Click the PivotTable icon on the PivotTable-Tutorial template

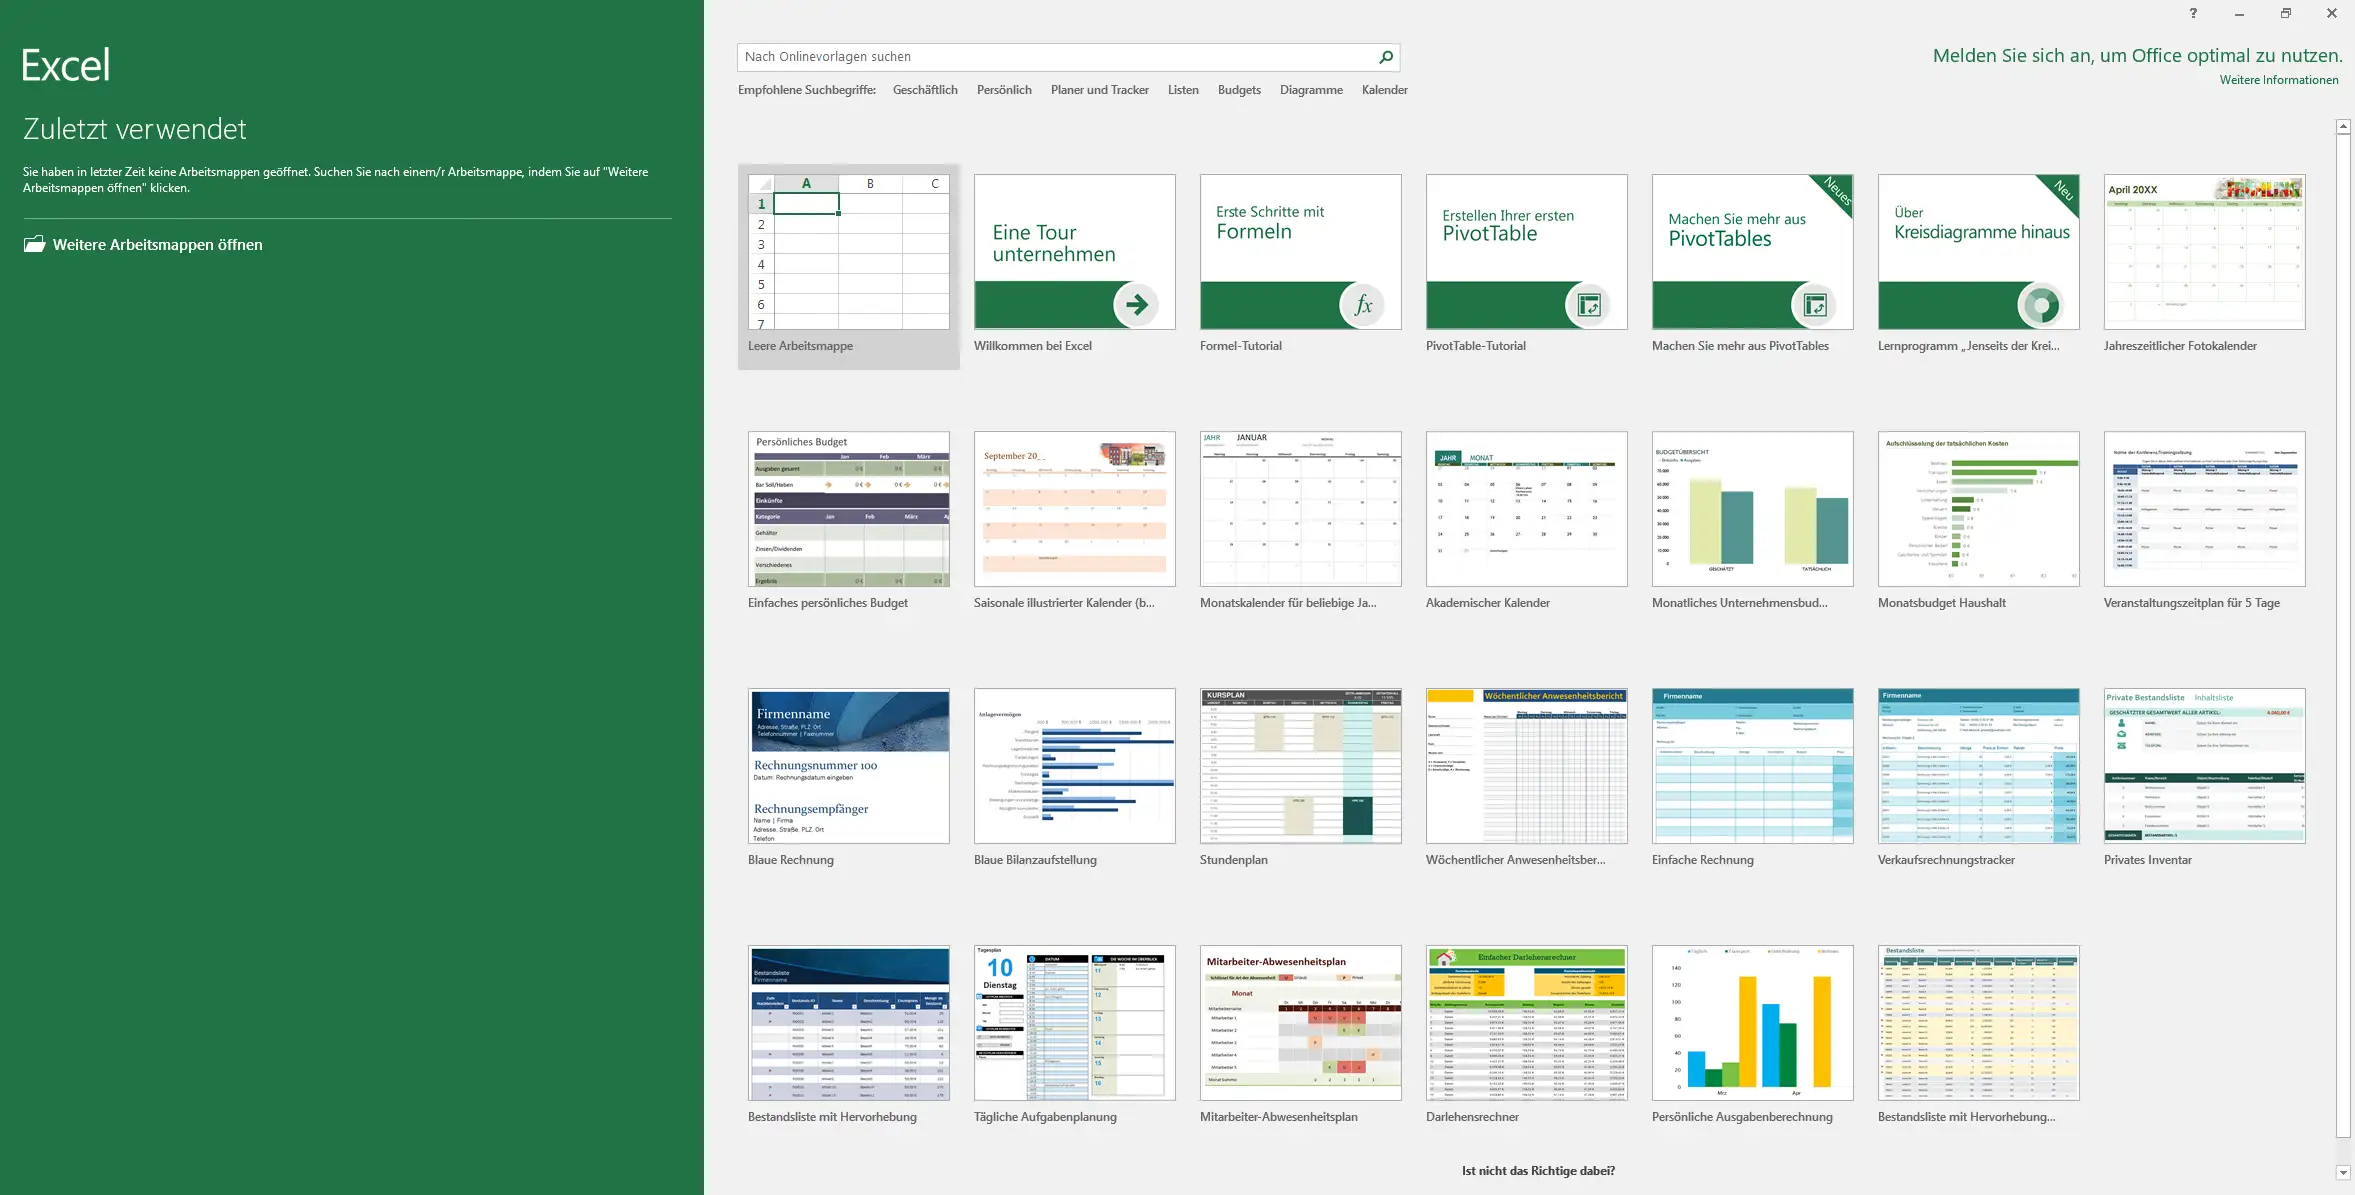click(1589, 305)
